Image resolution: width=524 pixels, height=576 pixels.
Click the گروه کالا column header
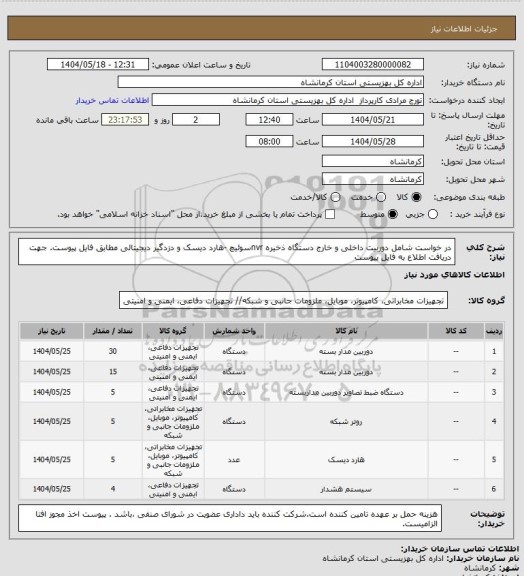click(x=173, y=331)
